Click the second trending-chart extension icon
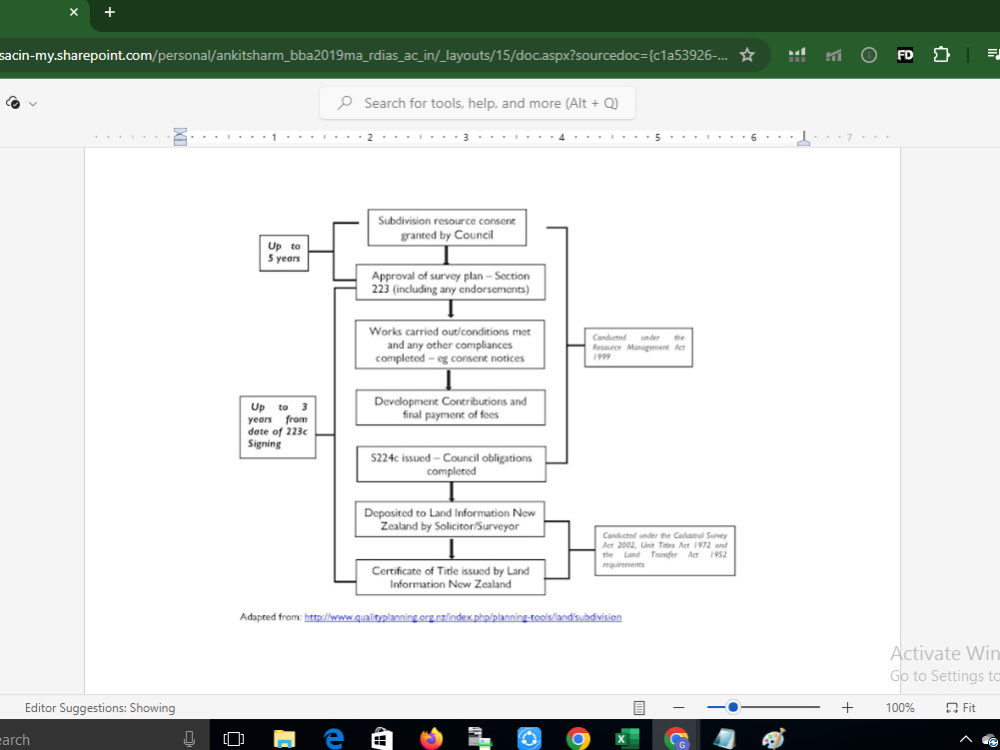 [x=833, y=55]
